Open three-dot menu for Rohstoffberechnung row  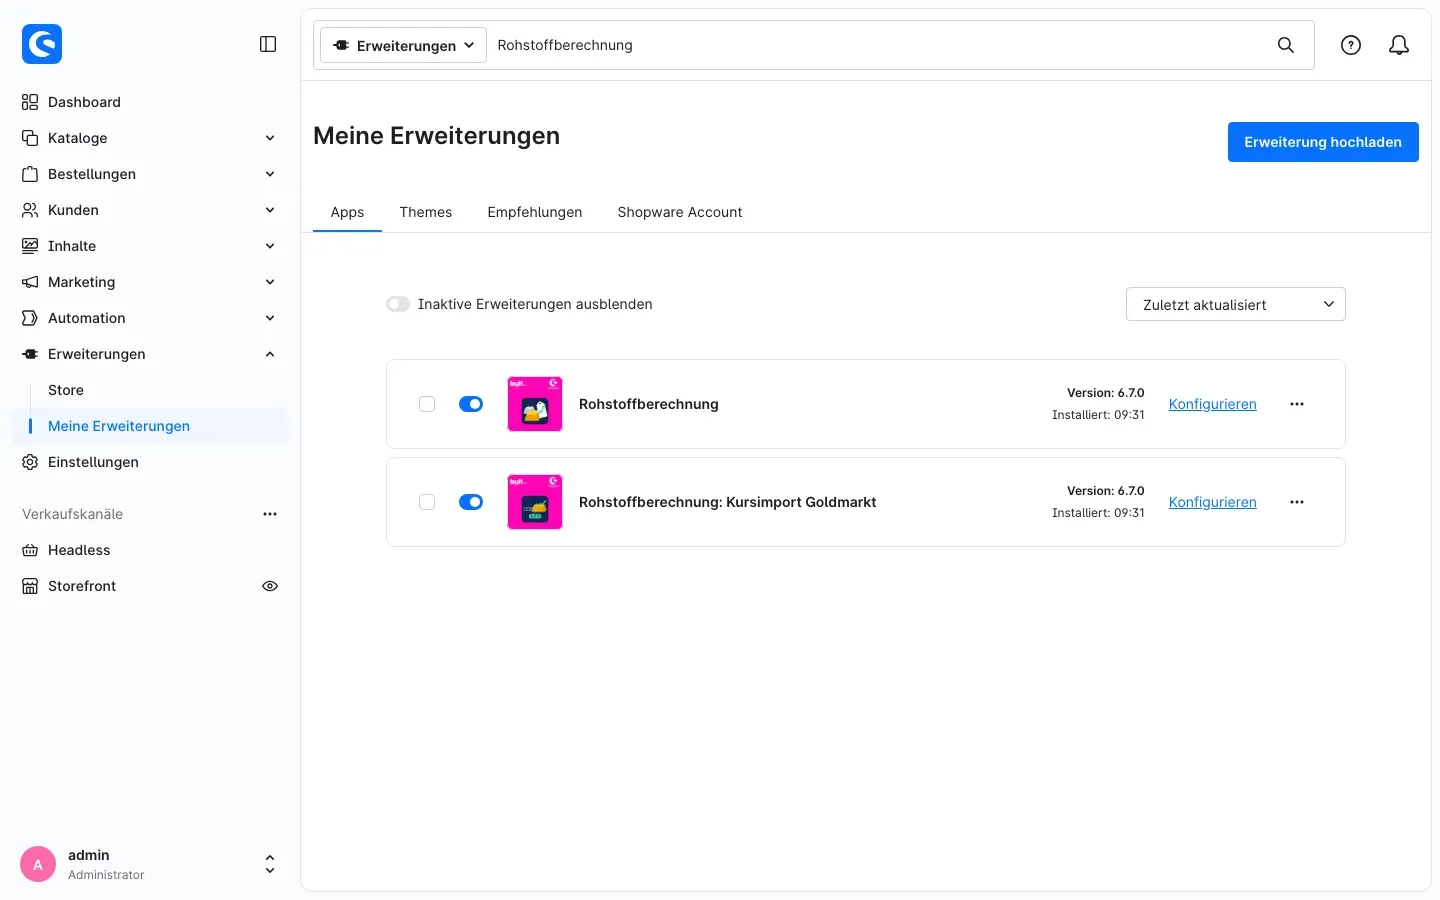(1297, 404)
